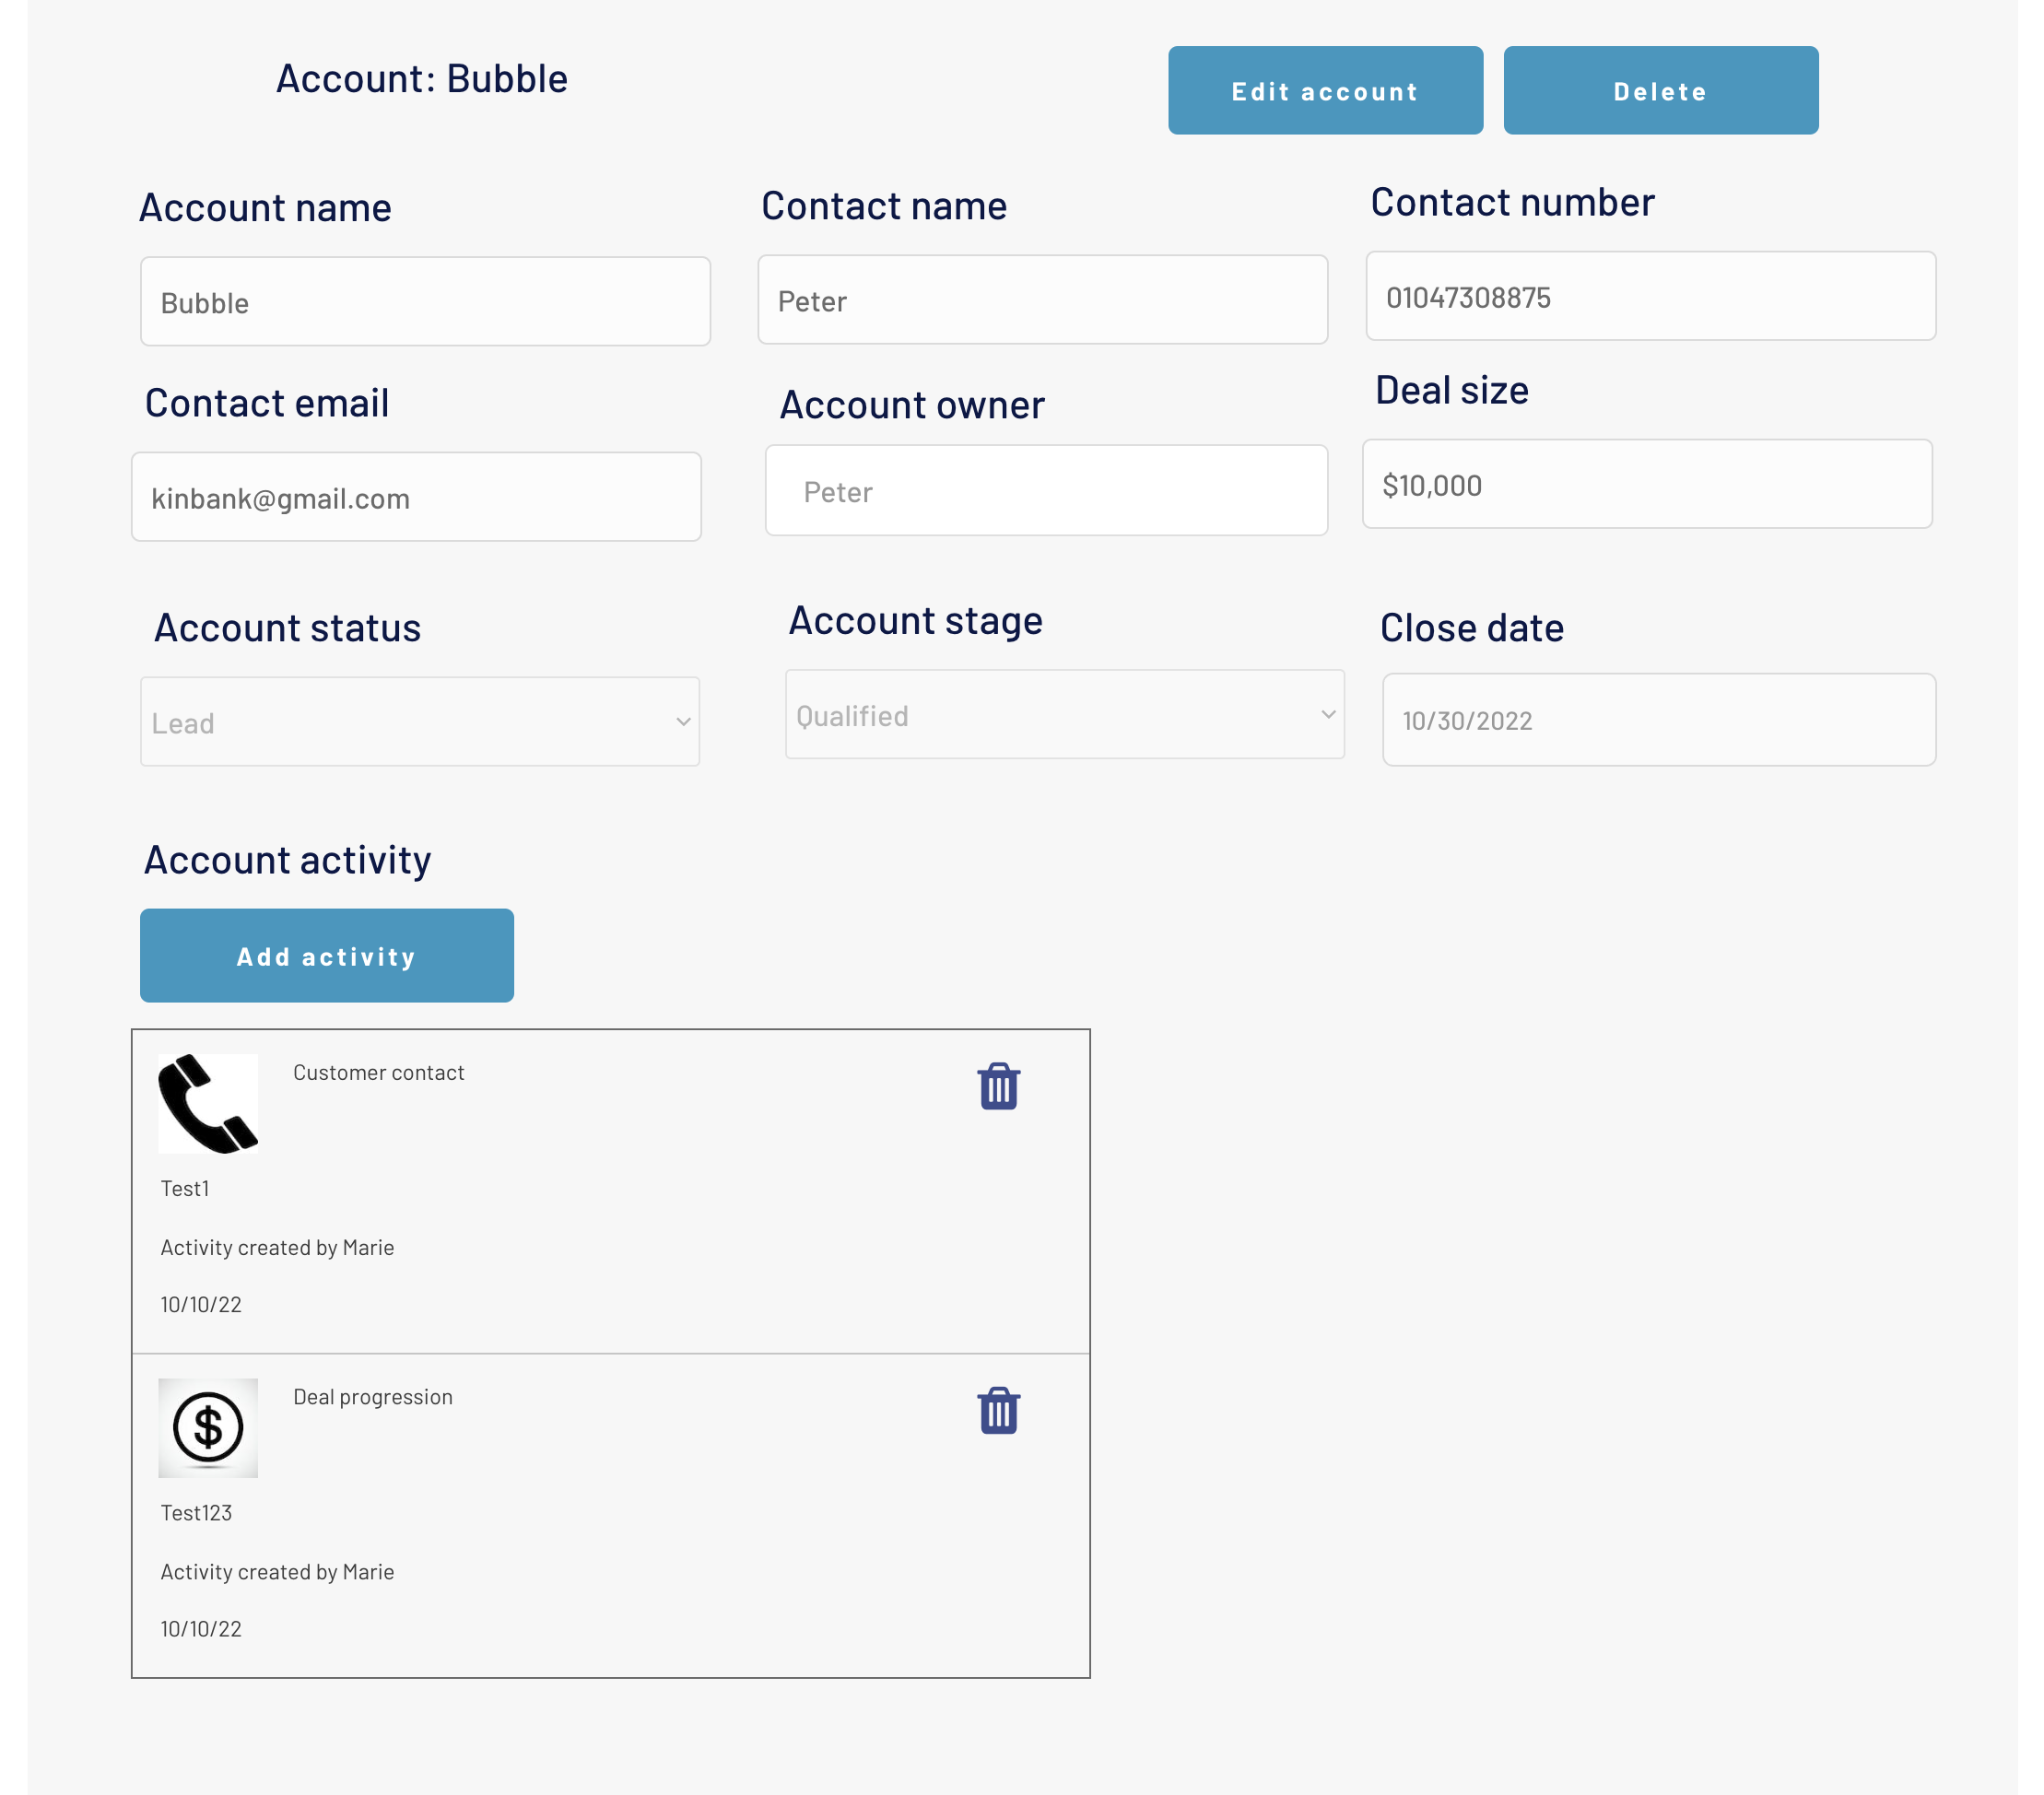2044x1795 pixels.
Task: Open the Account status dropdown
Action: [419, 722]
